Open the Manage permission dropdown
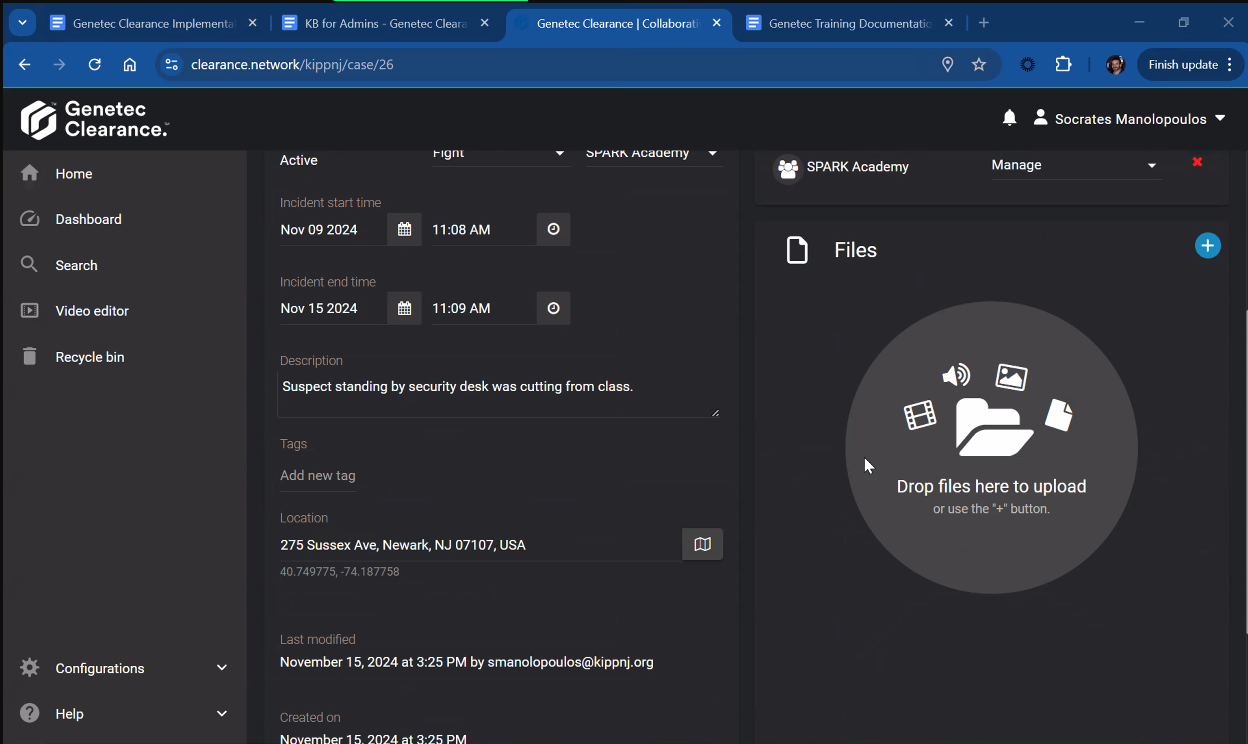 tap(1073, 165)
